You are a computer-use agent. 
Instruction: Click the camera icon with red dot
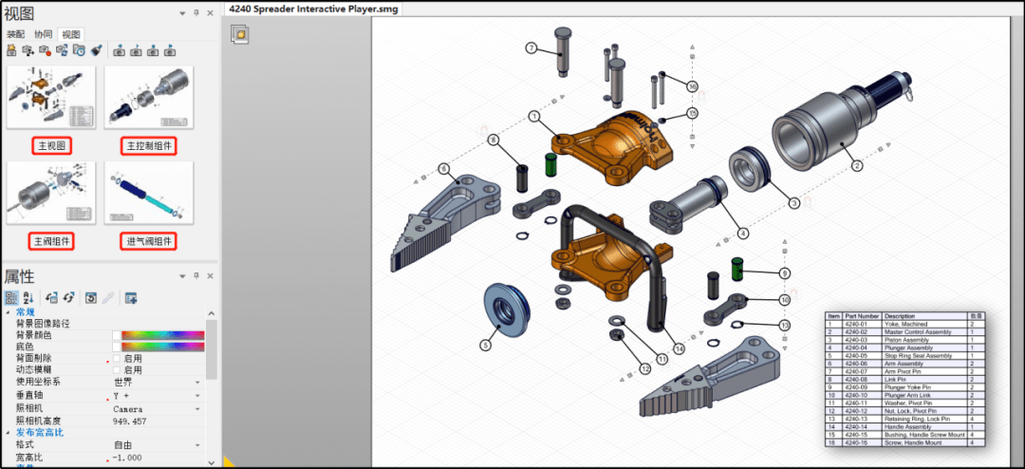45,50
